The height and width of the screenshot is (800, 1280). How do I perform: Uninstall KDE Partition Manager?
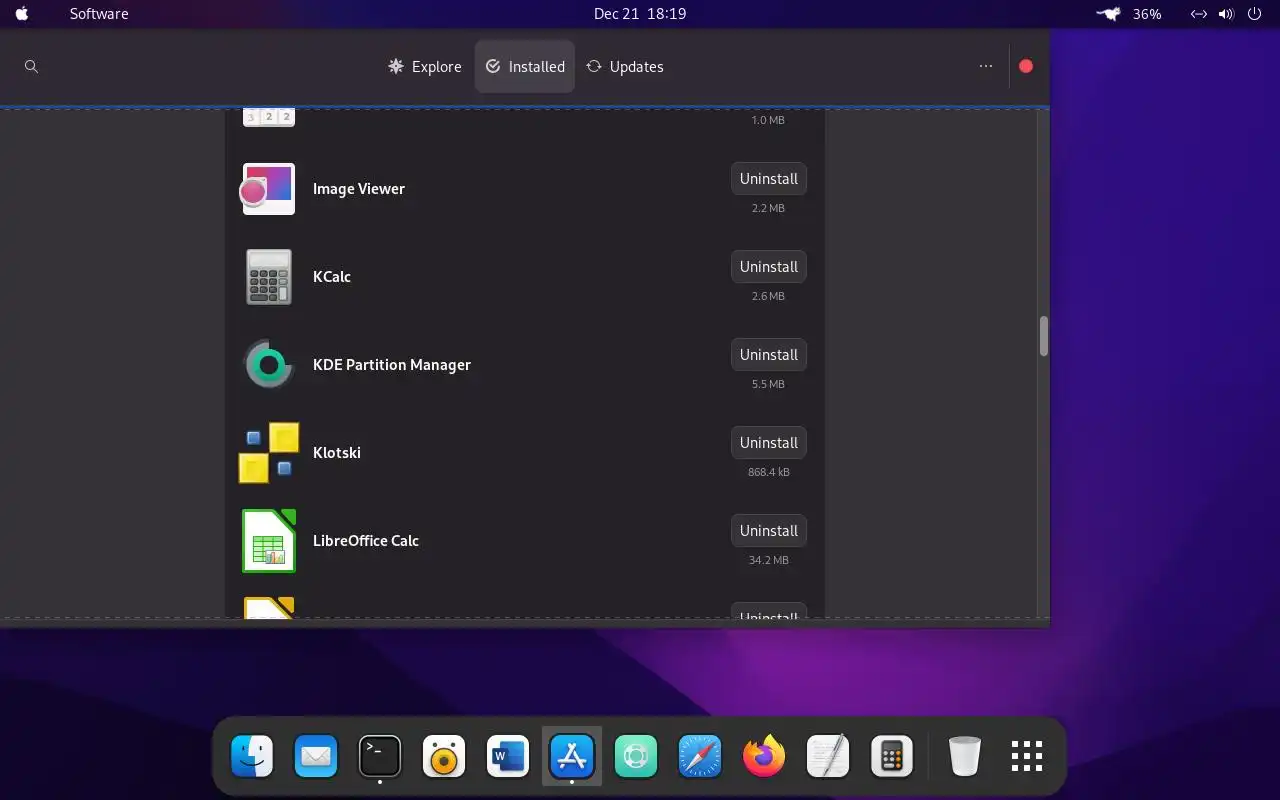click(769, 355)
